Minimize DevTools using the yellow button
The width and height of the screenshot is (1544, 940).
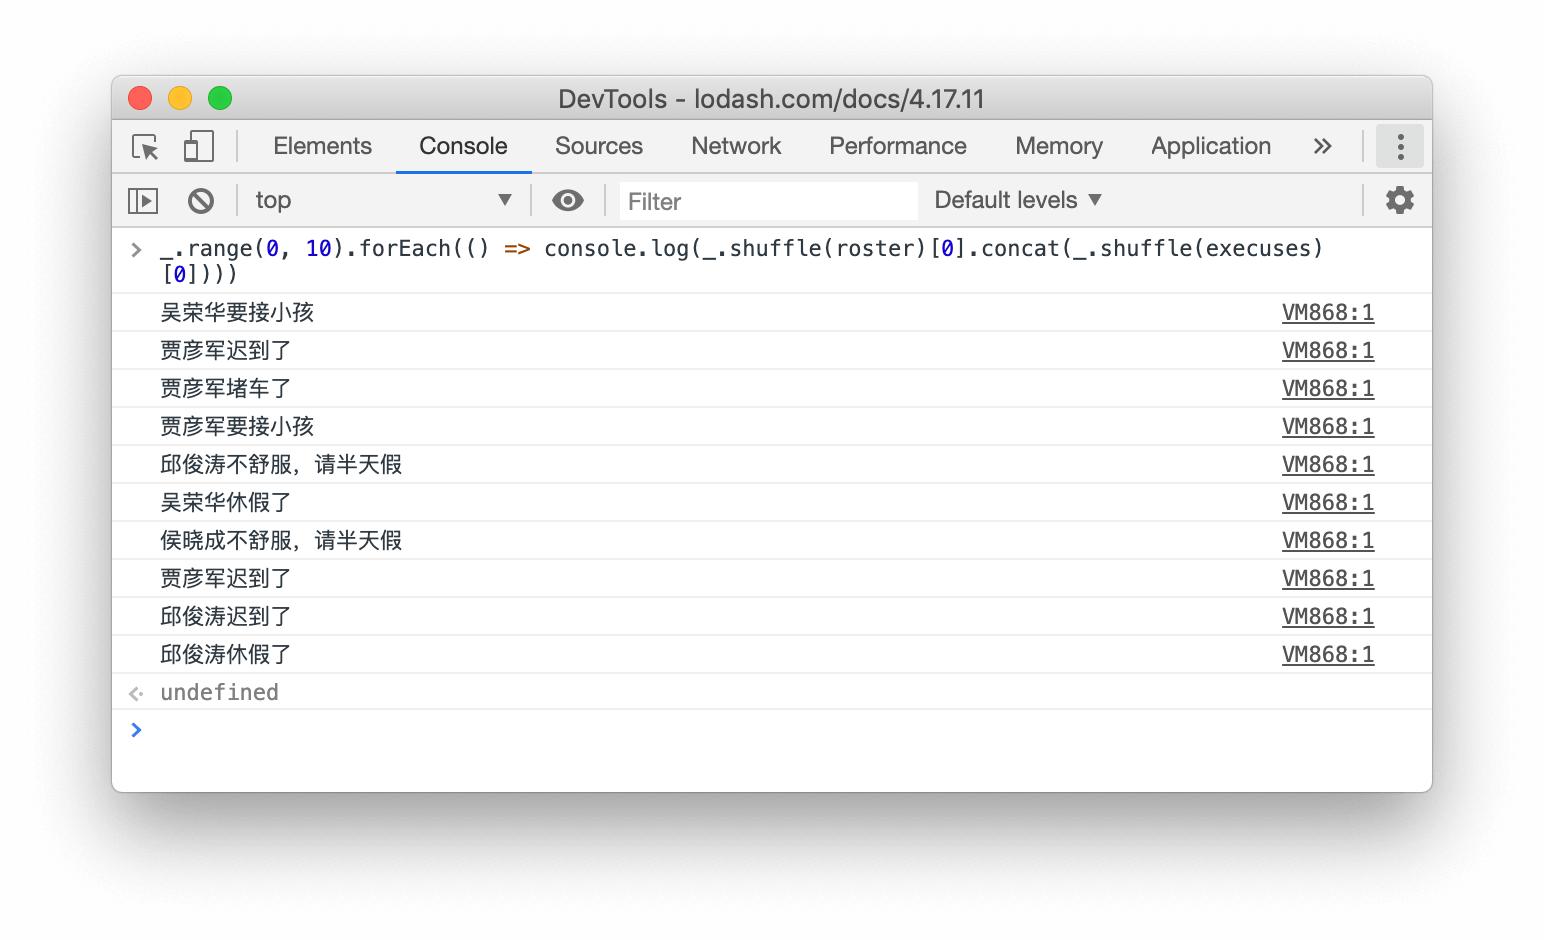click(x=180, y=98)
